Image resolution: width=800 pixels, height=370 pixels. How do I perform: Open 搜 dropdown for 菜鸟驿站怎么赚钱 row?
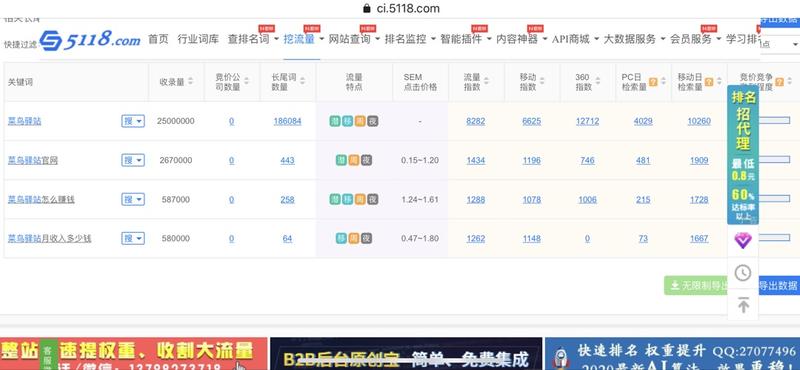pyautogui.click(x=133, y=200)
